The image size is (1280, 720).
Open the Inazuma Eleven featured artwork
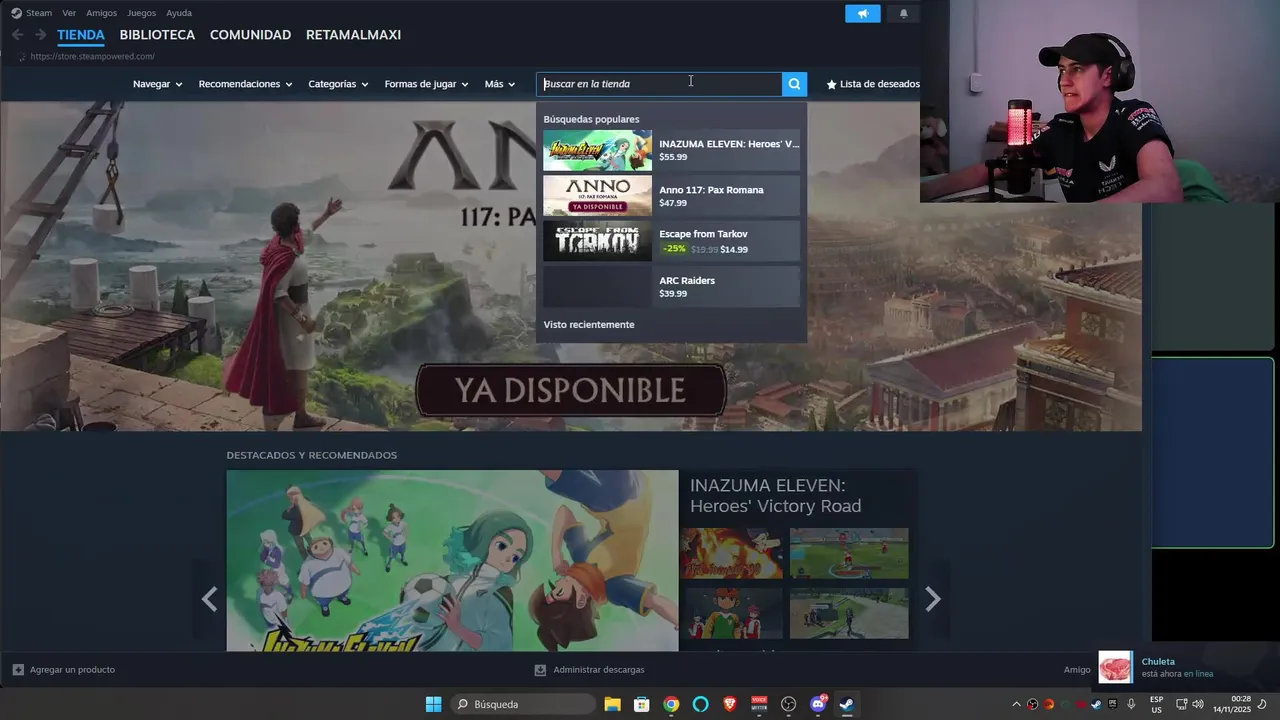[x=452, y=560]
